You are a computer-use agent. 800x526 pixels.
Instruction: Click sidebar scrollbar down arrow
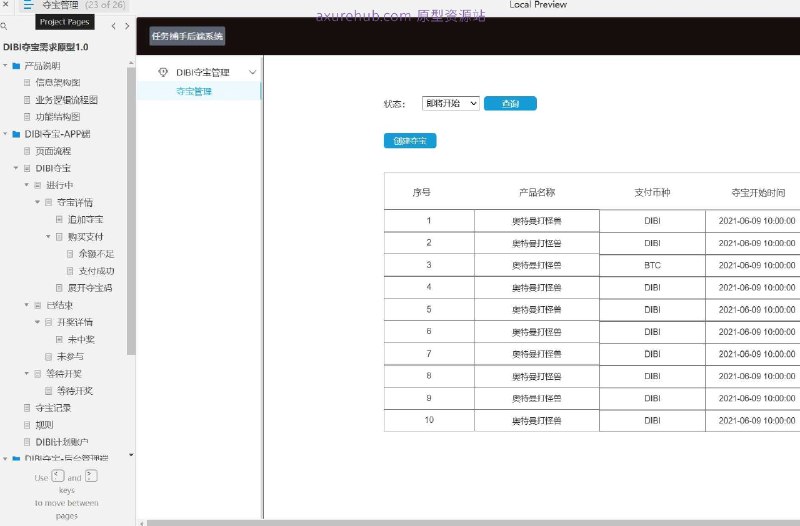click(131, 455)
